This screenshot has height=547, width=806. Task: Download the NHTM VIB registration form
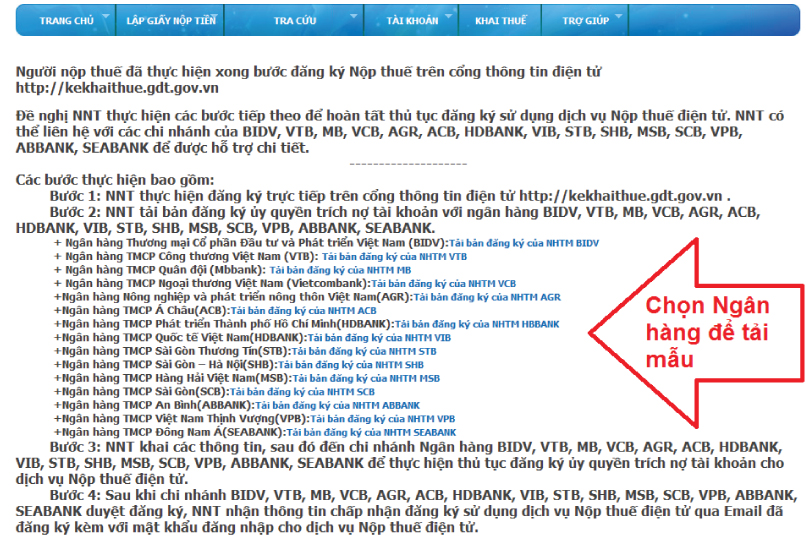click(x=379, y=338)
